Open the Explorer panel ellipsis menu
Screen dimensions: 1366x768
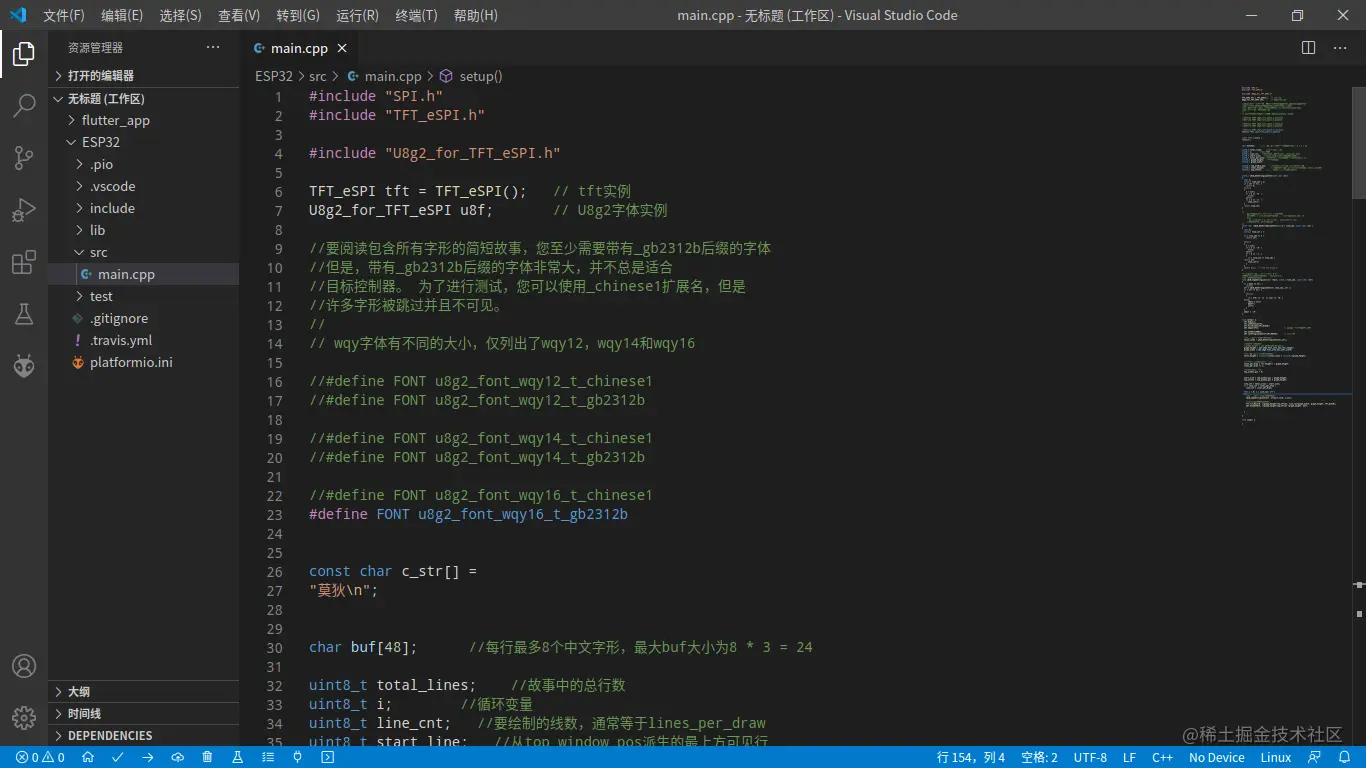[213, 48]
